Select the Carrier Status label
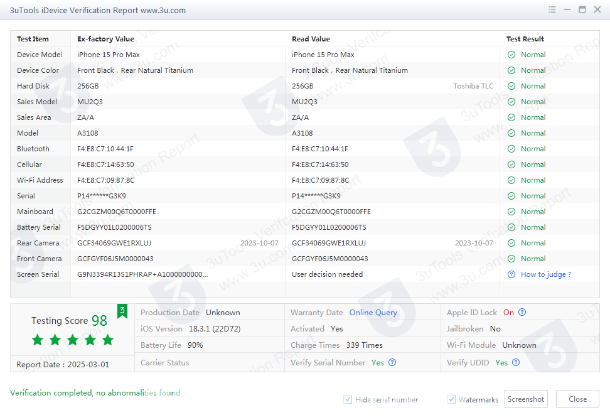This screenshot has height=420, width=610. point(165,362)
